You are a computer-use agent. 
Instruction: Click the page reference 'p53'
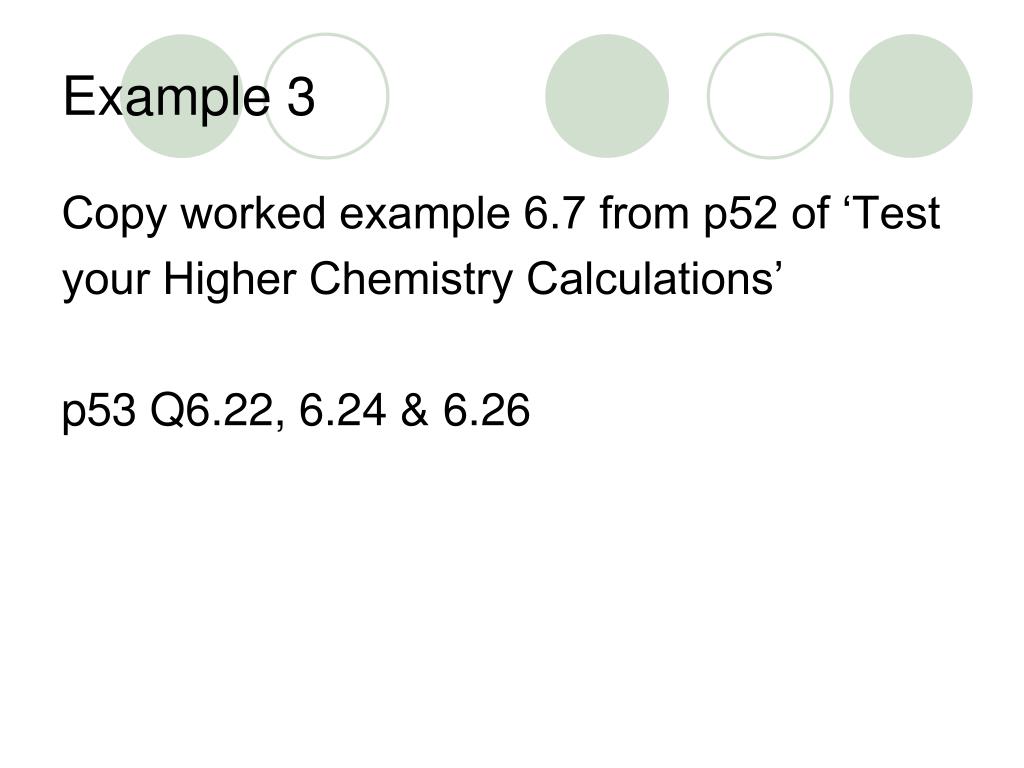99,412
